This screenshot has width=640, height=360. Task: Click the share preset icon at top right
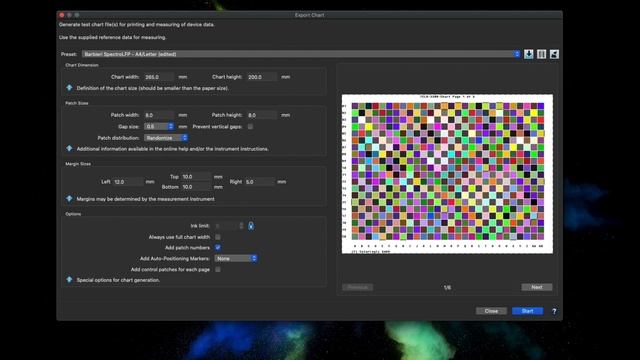[x=554, y=54]
